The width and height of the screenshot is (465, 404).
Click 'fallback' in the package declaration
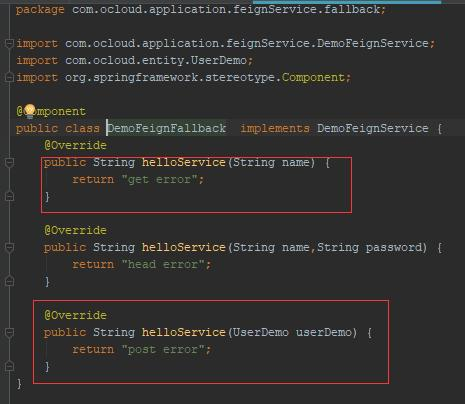(352, 9)
